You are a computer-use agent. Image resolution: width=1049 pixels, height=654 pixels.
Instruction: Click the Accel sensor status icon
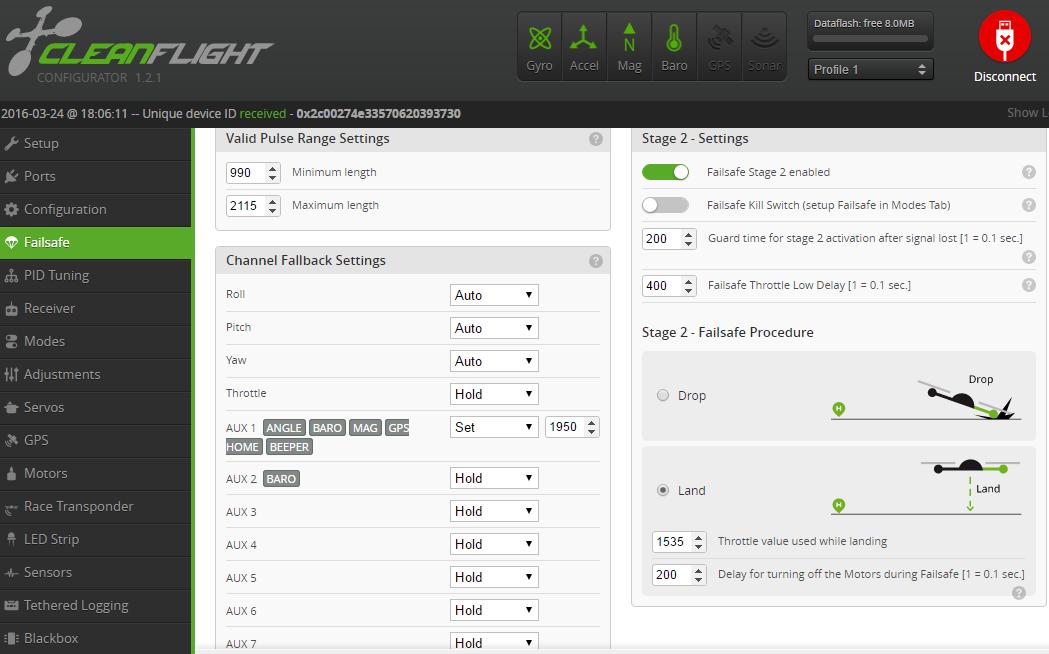point(584,47)
